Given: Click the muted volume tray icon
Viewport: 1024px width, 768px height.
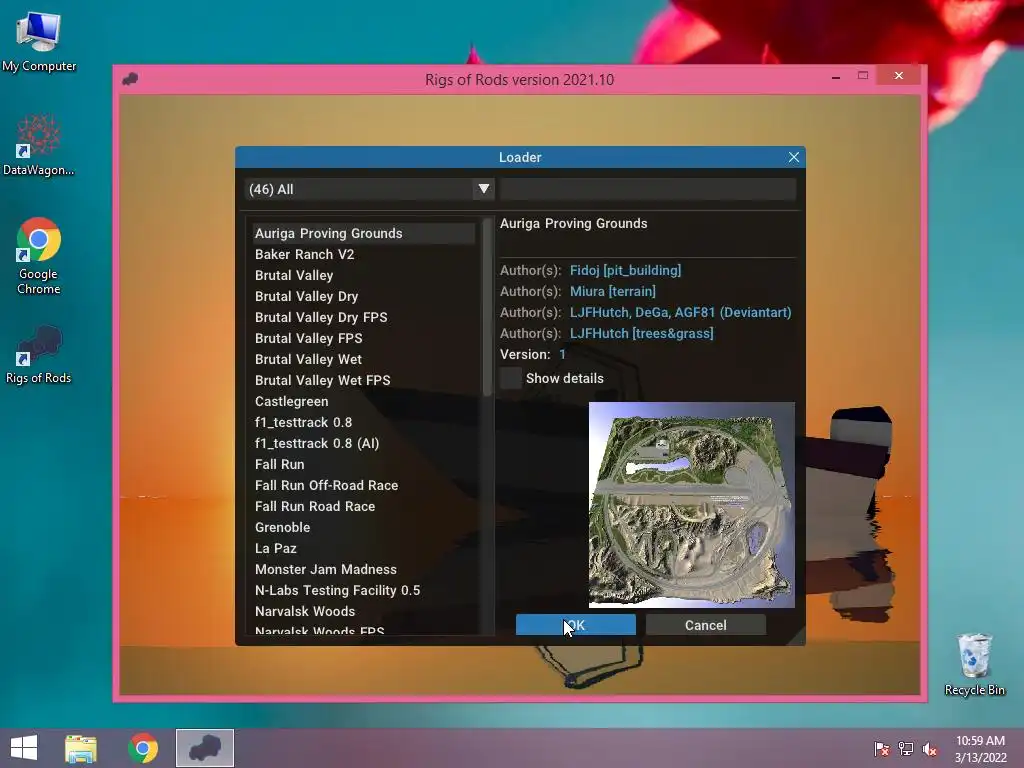Looking at the screenshot, I should [930, 748].
